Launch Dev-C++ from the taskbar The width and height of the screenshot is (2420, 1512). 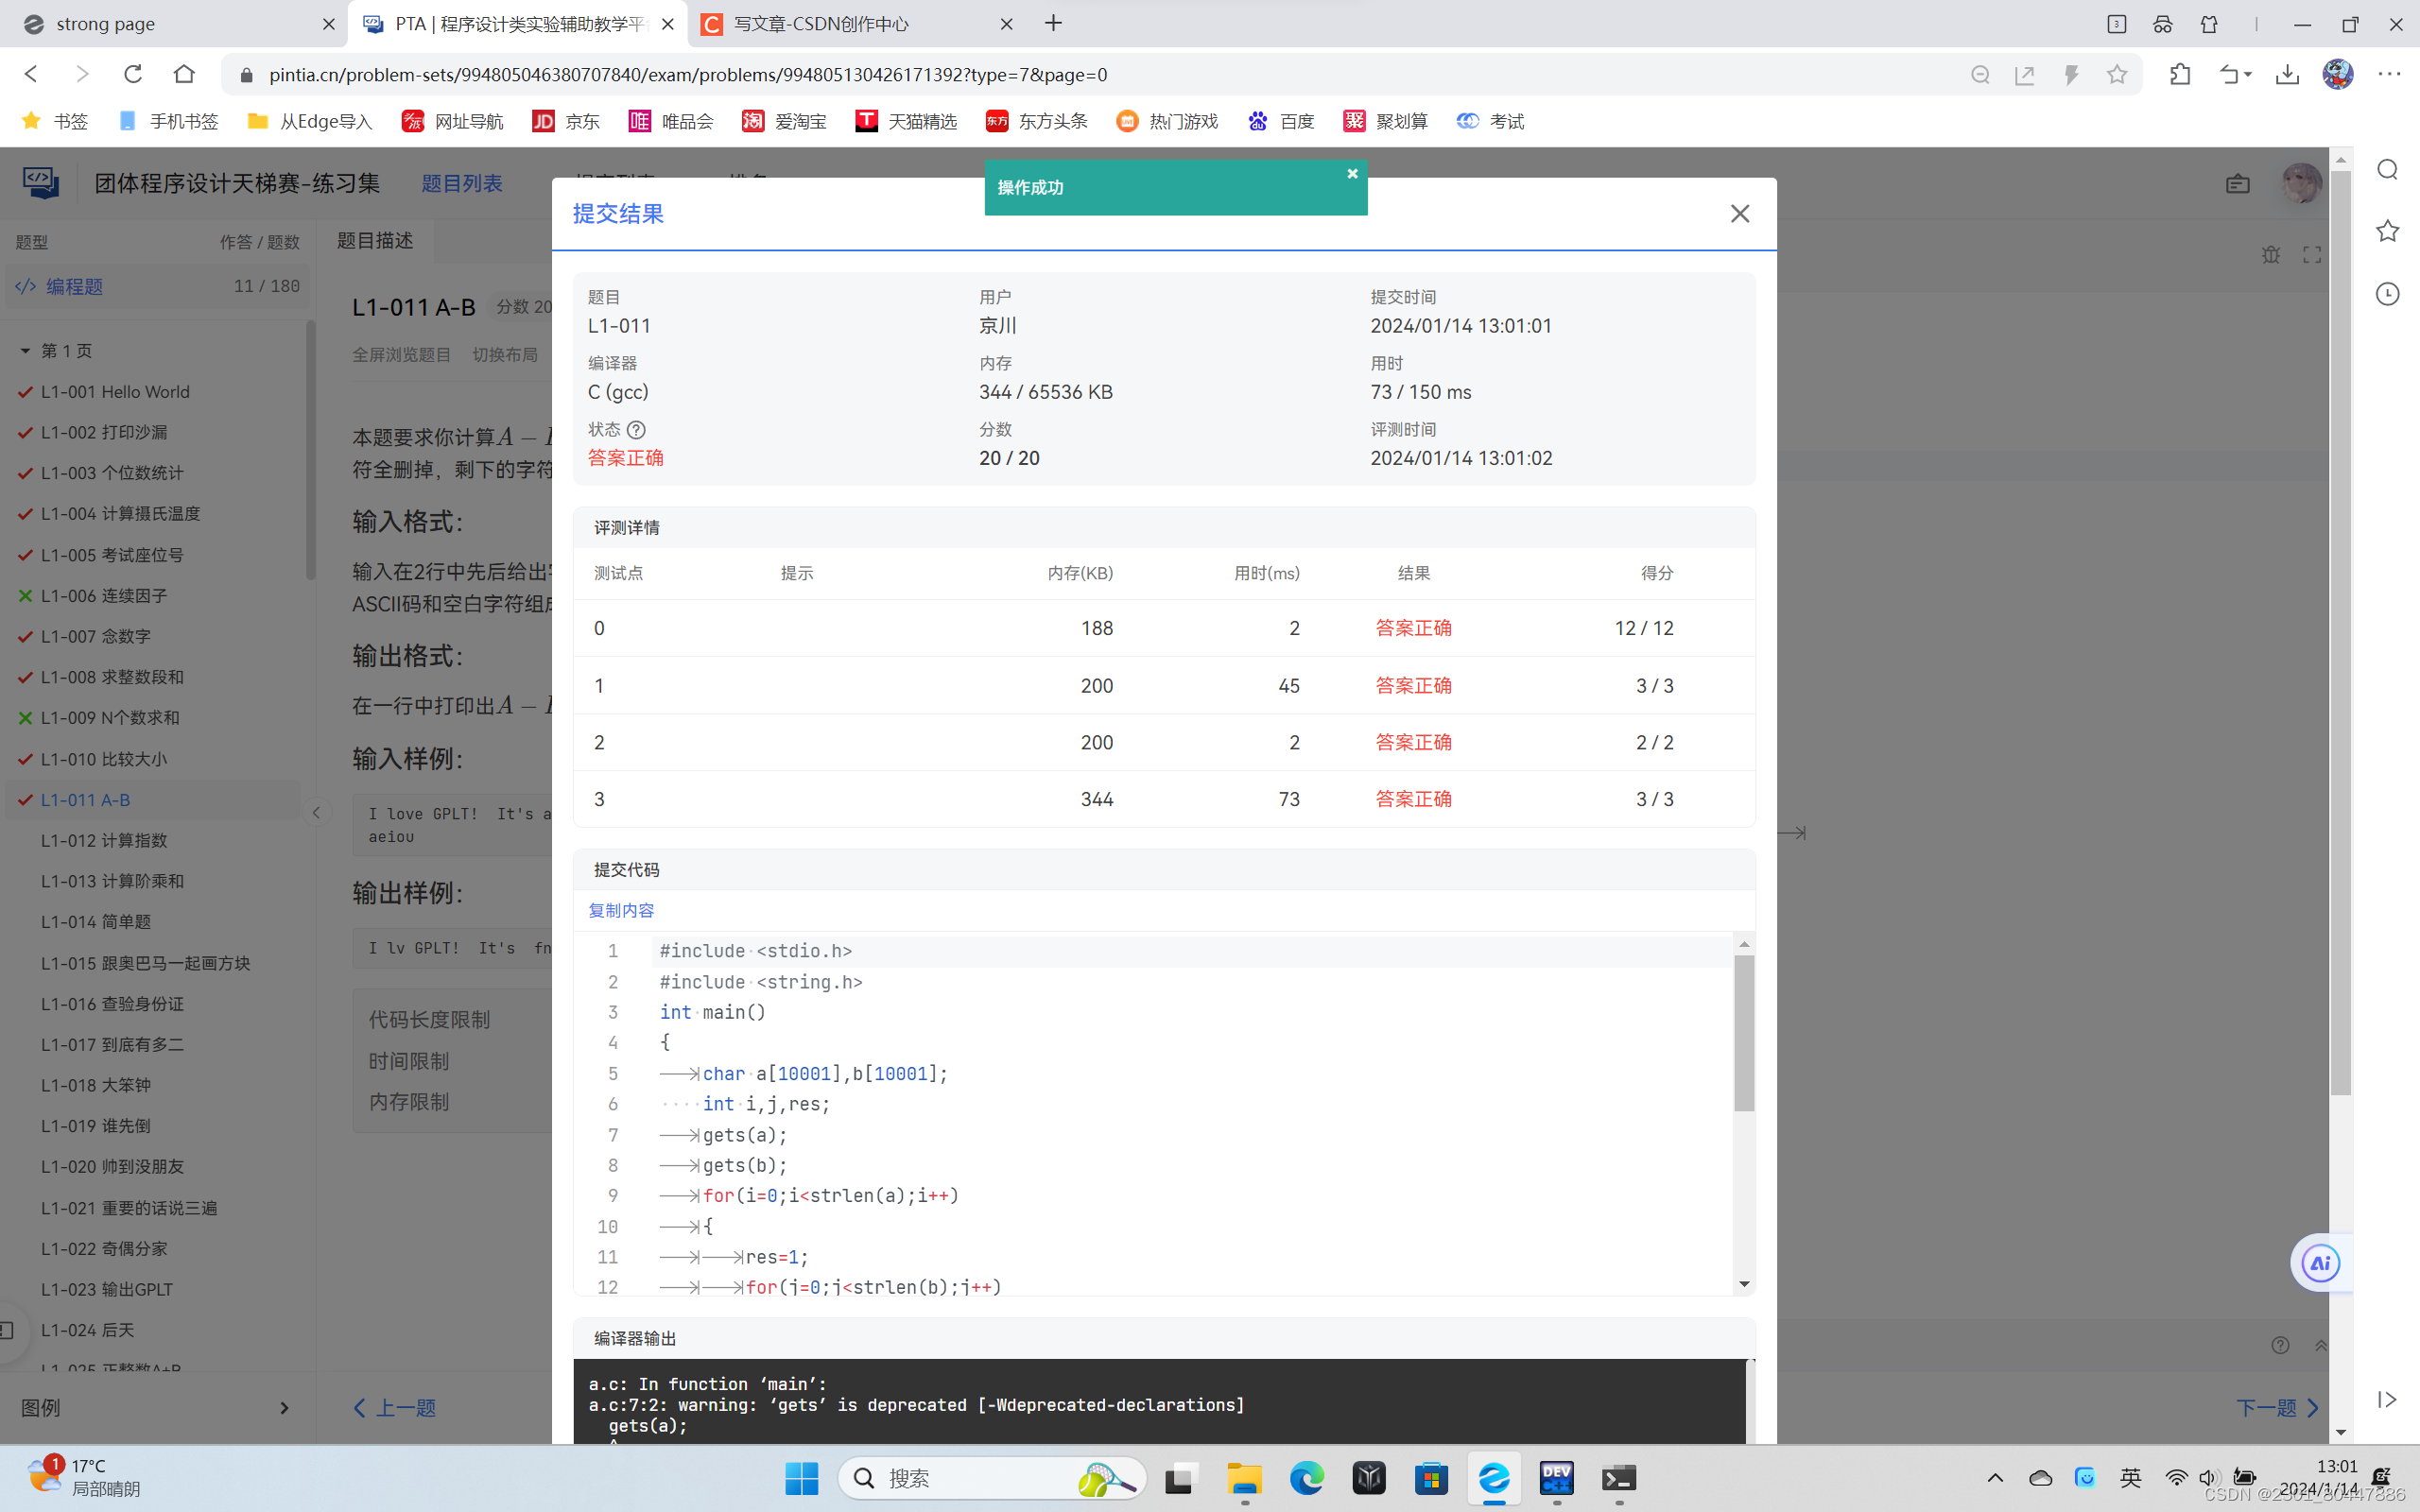(x=1556, y=1478)
